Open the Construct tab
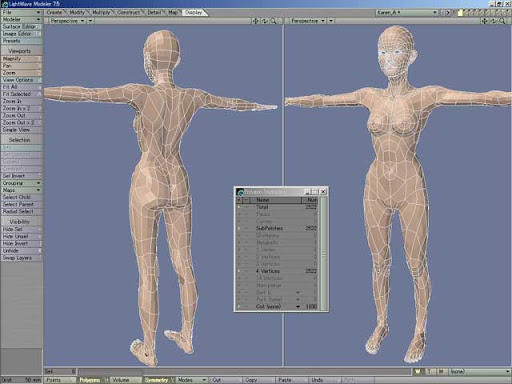This screenshot has width=512, height=384. coord(128,12)
